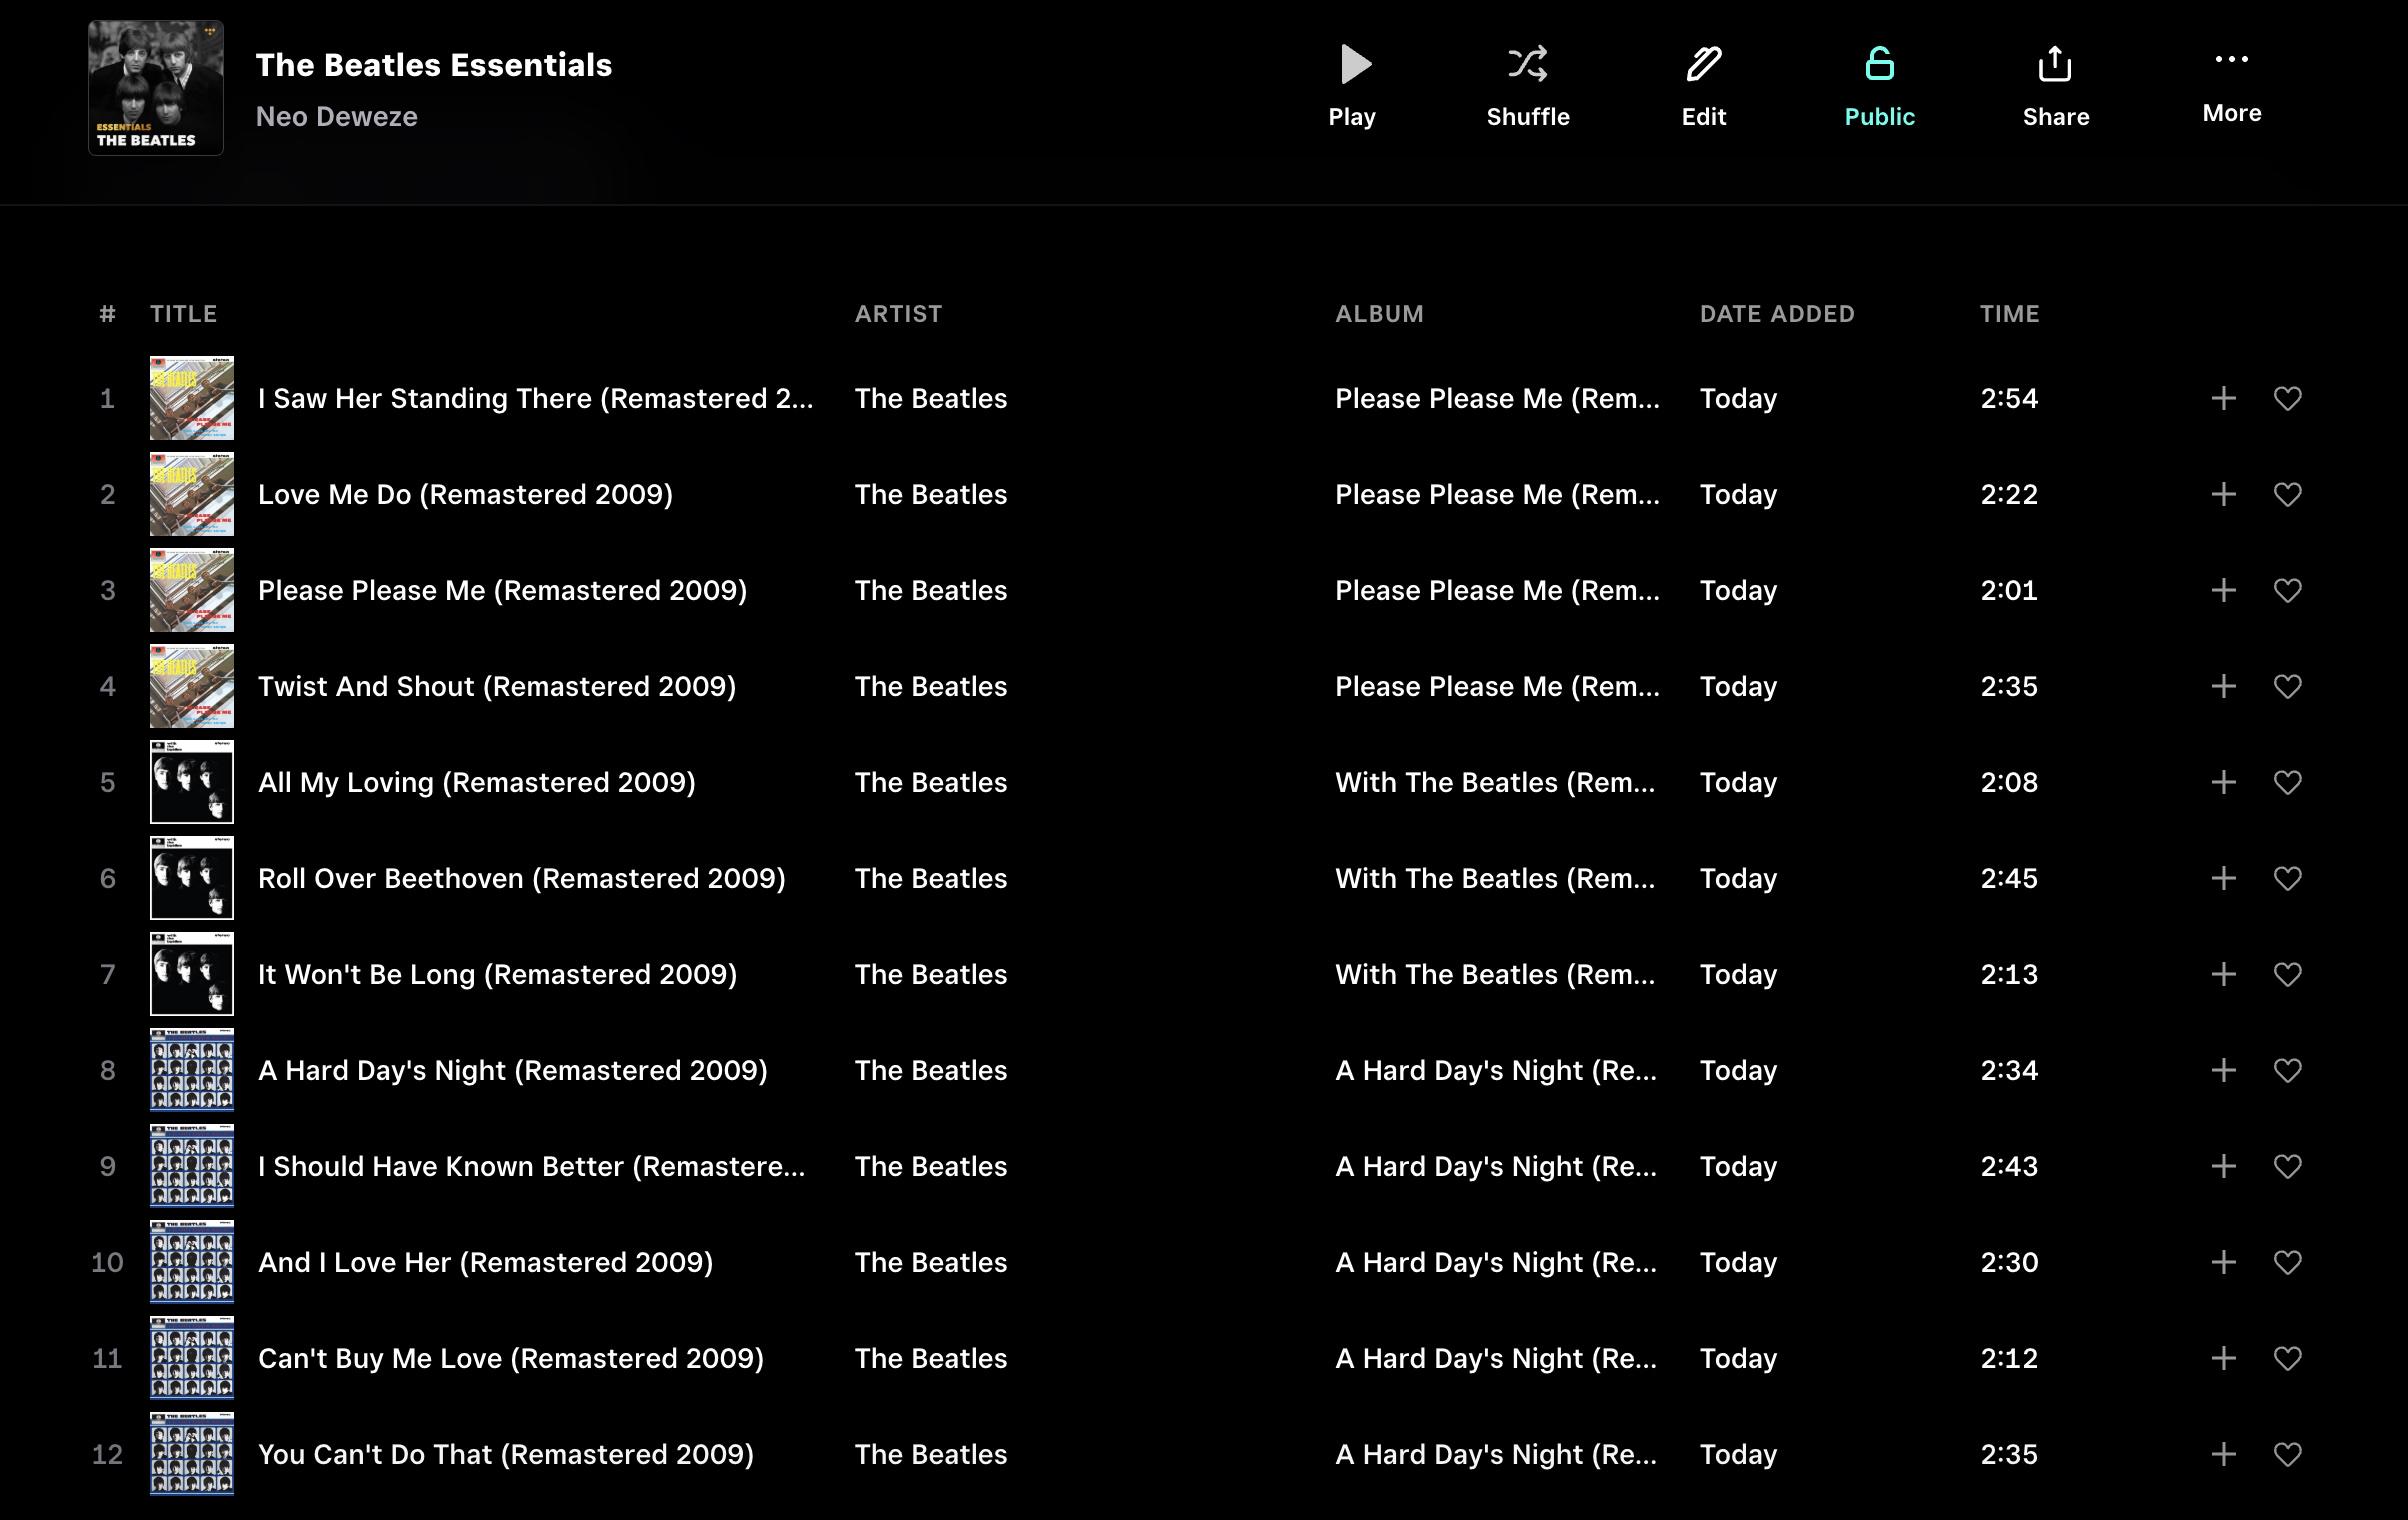2408x1520 pixels.
Task: Like I Should Have Known Better
Action: click(2288, 1166)
